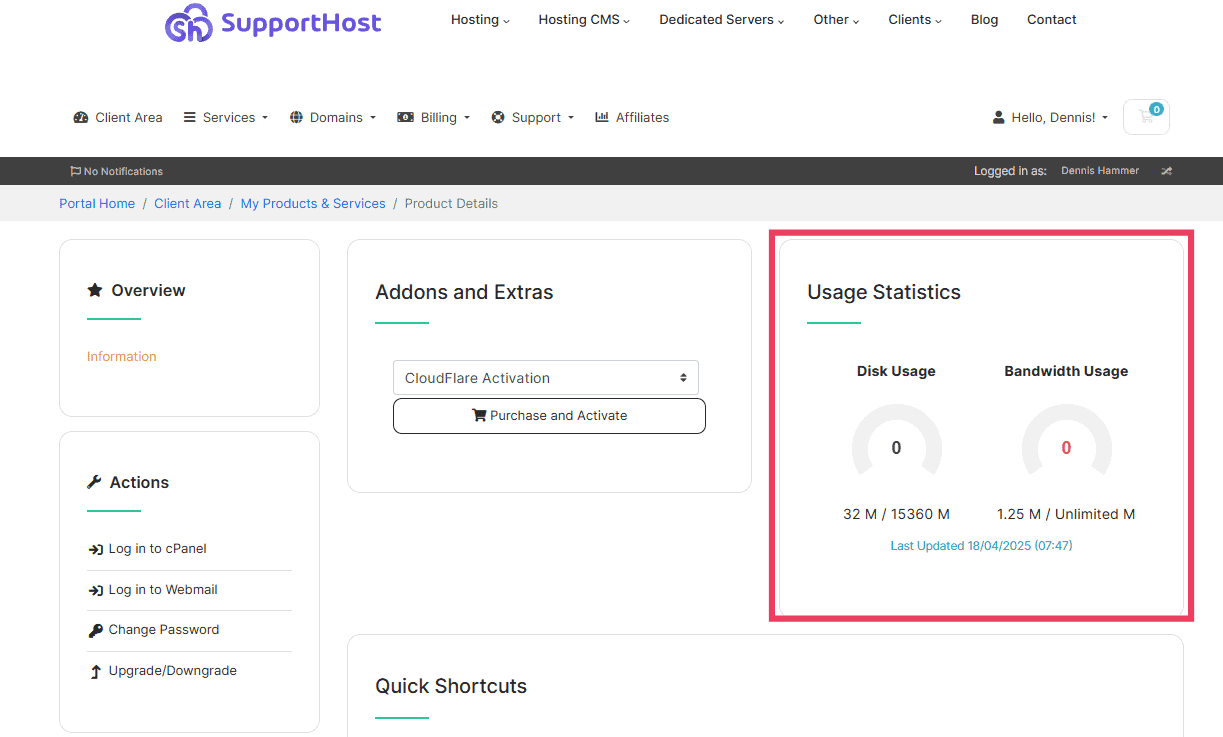Click the life-ring icon beside Support
Image resolution: width=1223 pixels, height=737 pixels.
coord(498,117)
